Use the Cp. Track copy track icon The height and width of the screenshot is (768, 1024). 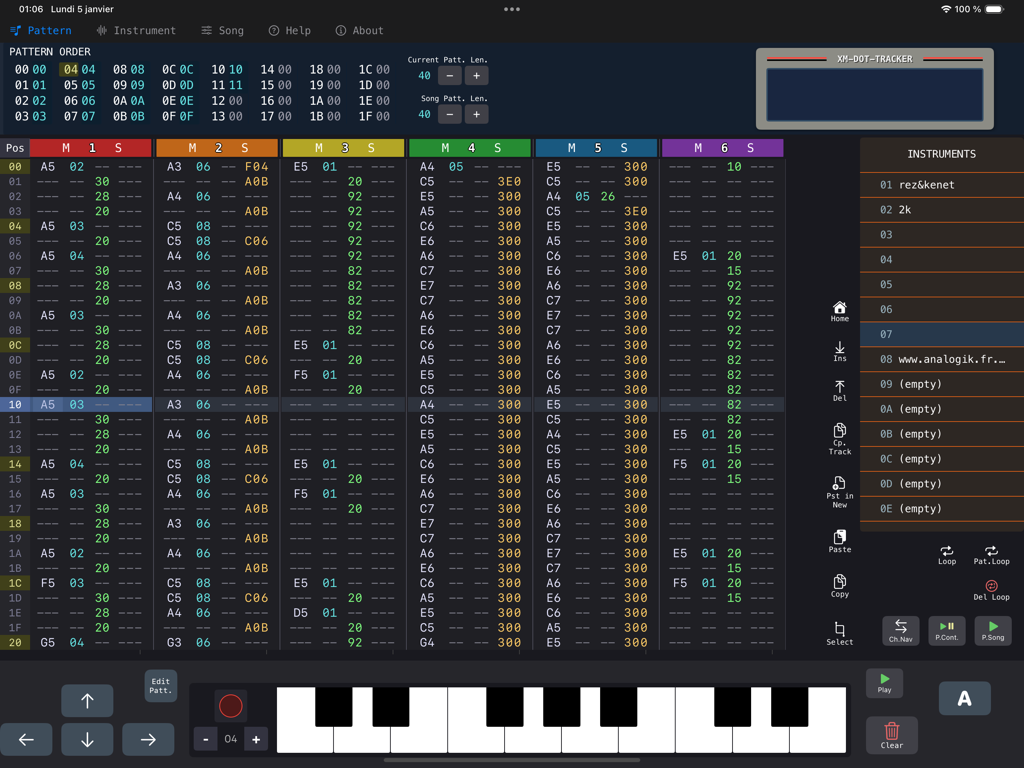(839, 438)
